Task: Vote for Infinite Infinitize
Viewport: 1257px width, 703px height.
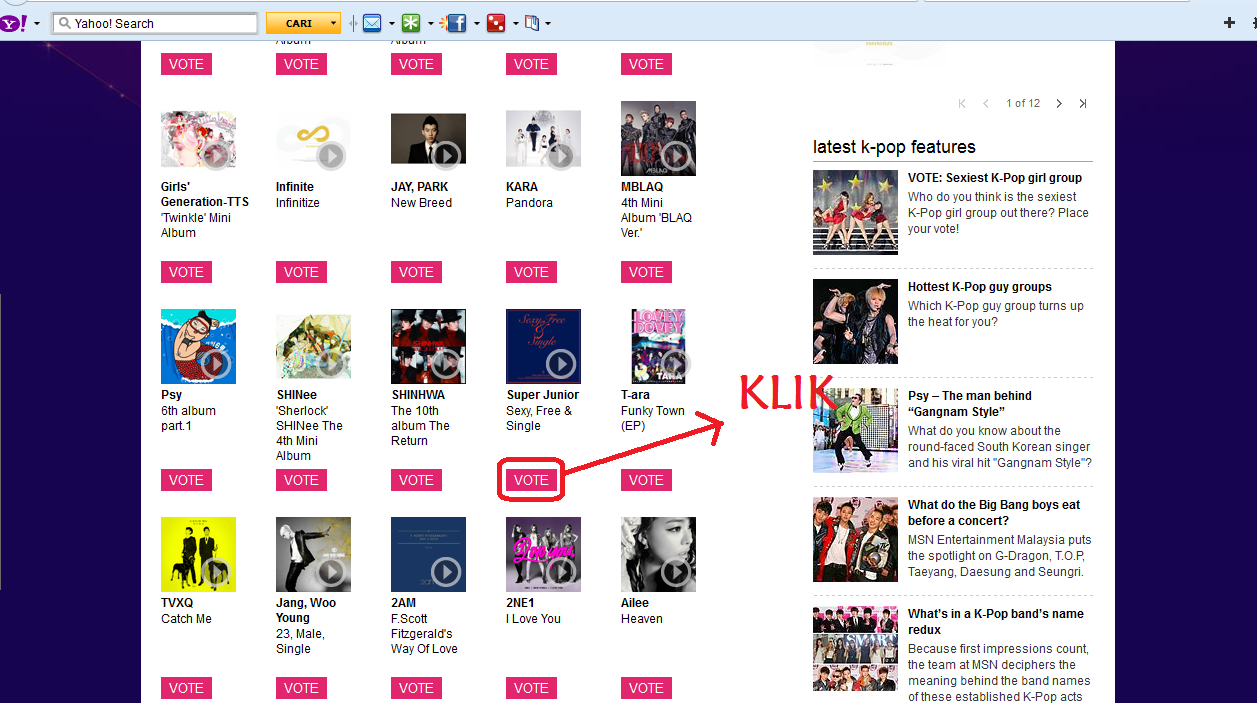Action: point(301,272)
